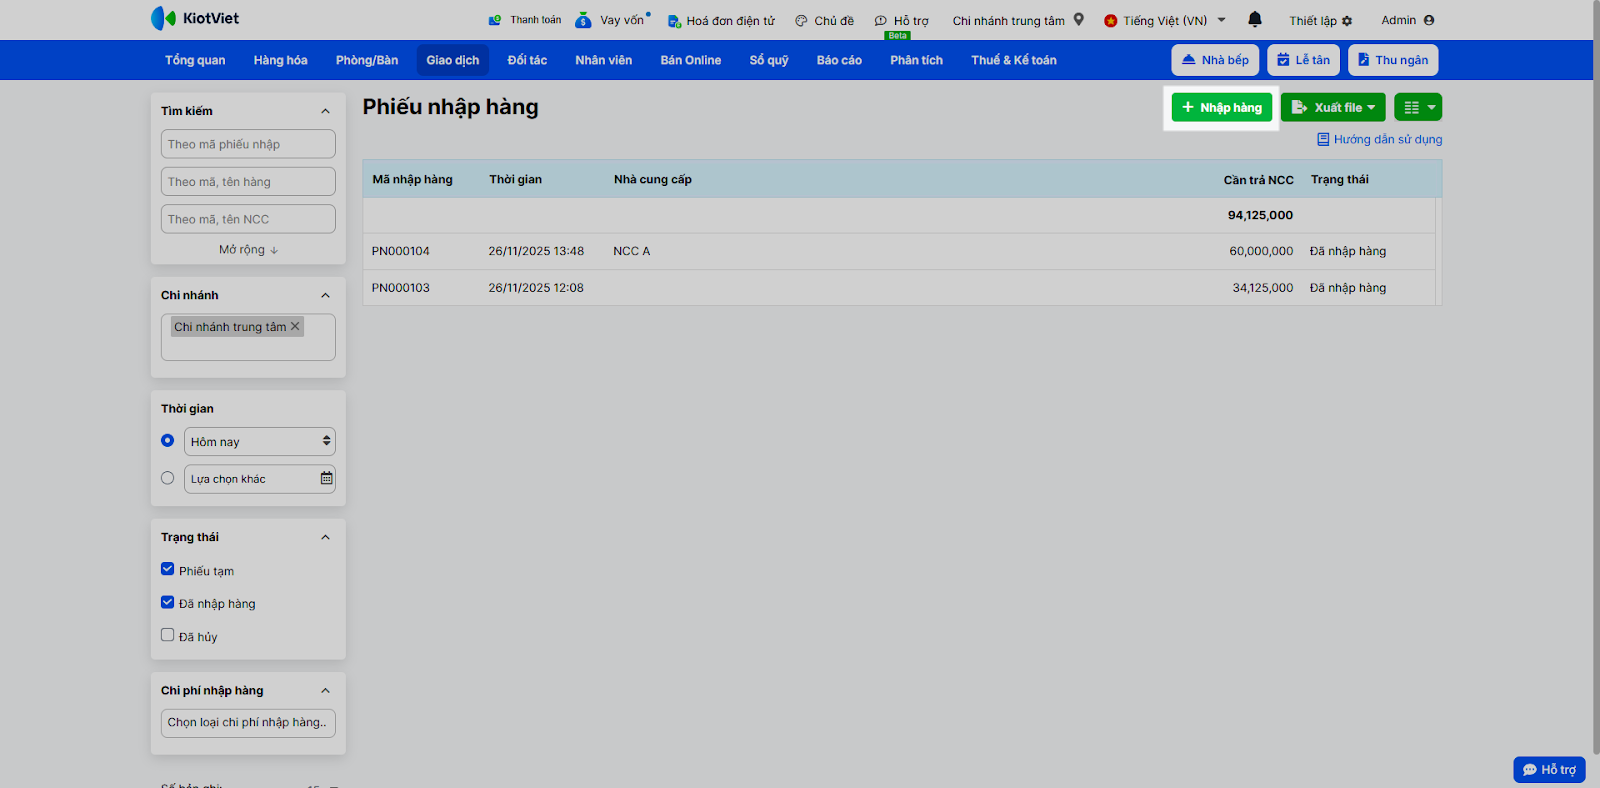Open the Nhà bếp screen
Viewport: 1600px width, 788px height.
point(1215,60)
